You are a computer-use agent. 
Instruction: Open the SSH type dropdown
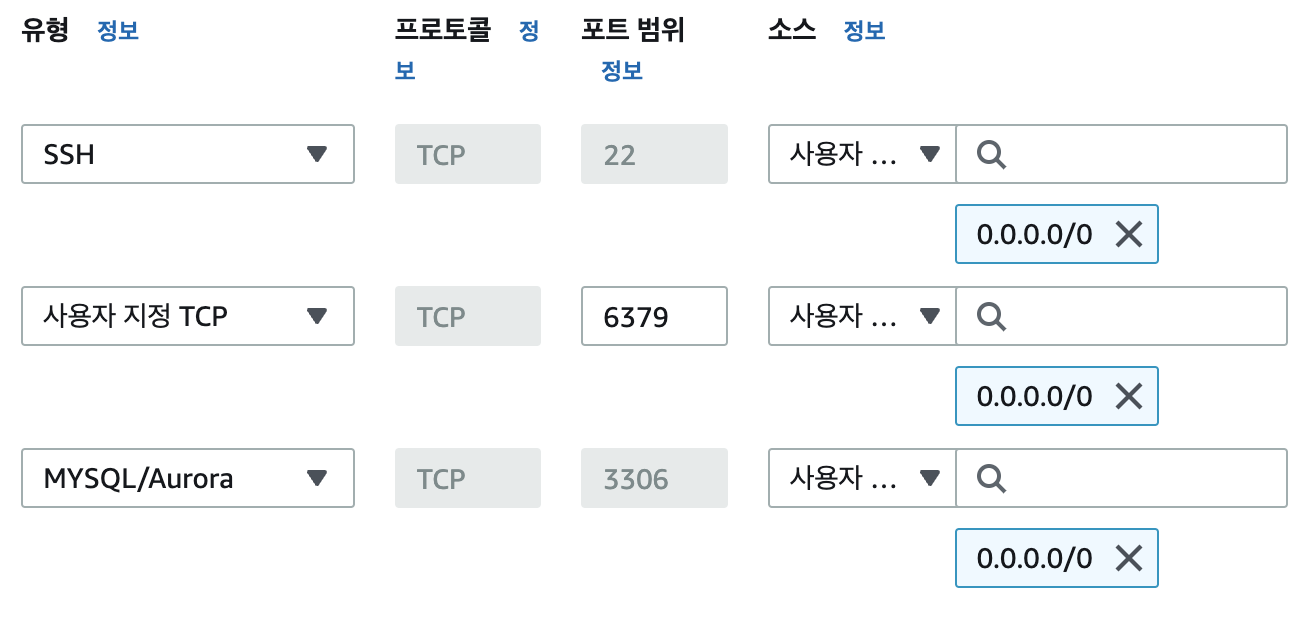tap(188, 154)
